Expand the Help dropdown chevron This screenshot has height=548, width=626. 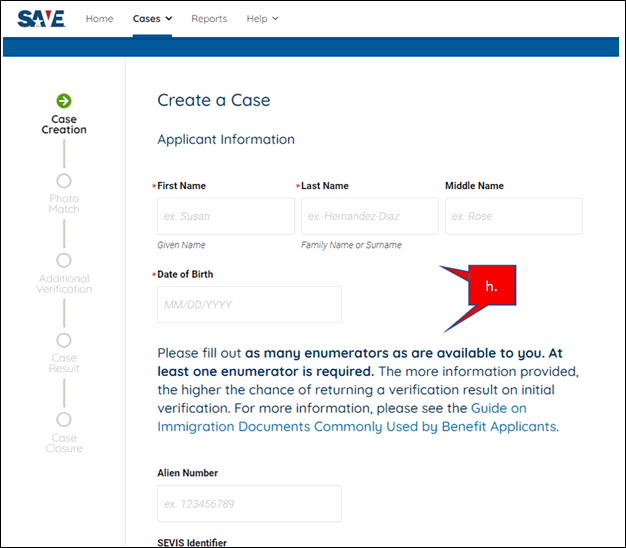275,18
